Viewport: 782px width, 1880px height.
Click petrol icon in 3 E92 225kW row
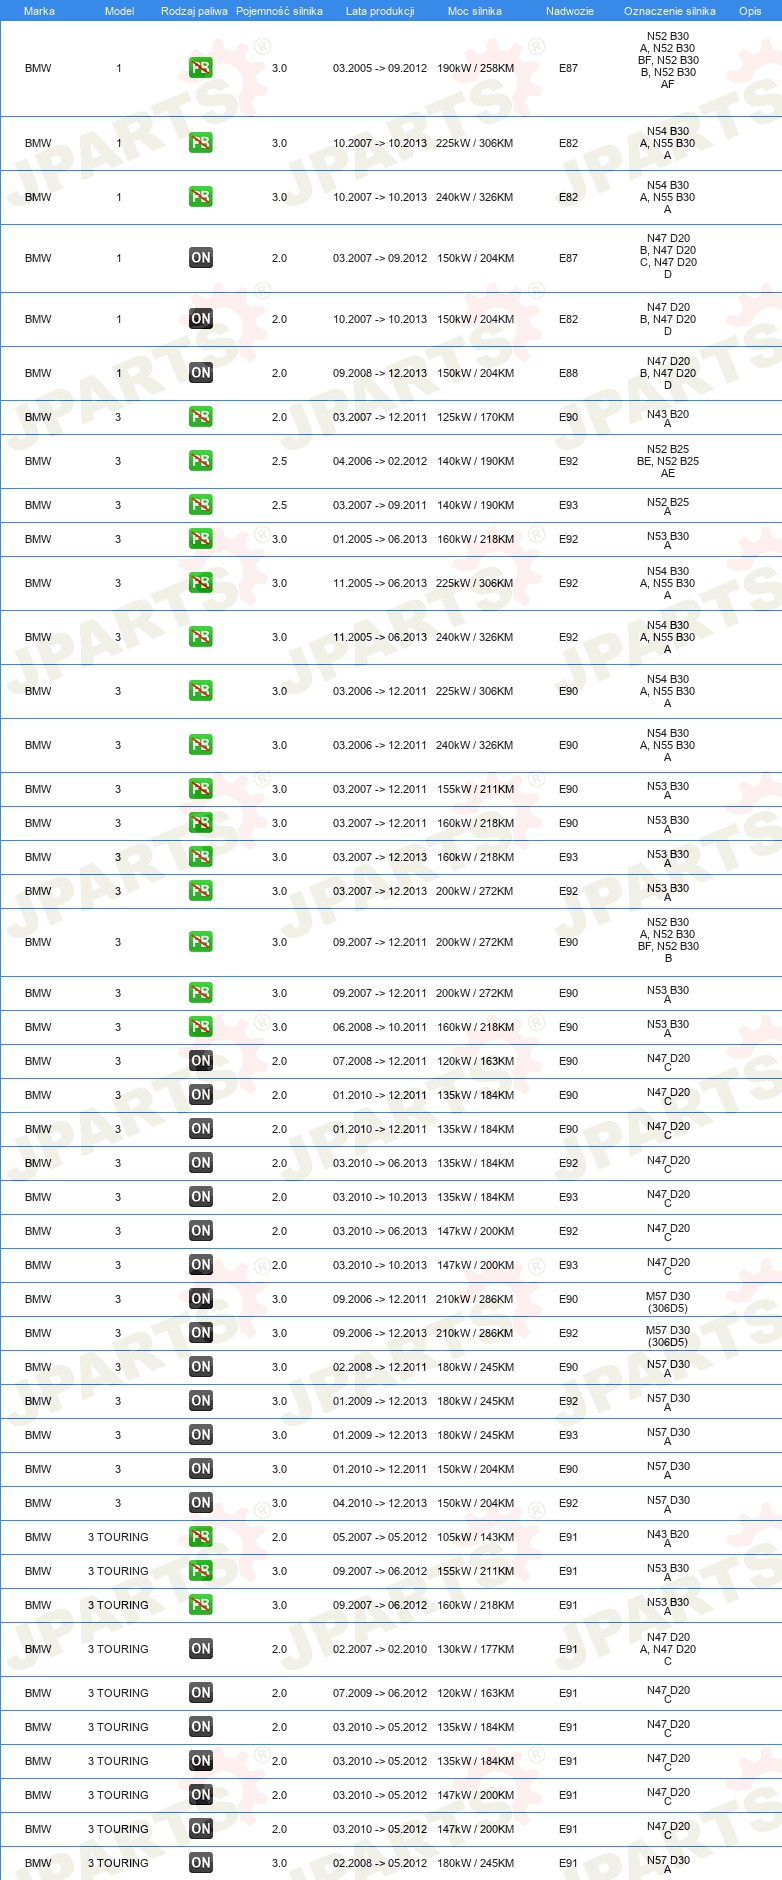[x=201, y=583]
